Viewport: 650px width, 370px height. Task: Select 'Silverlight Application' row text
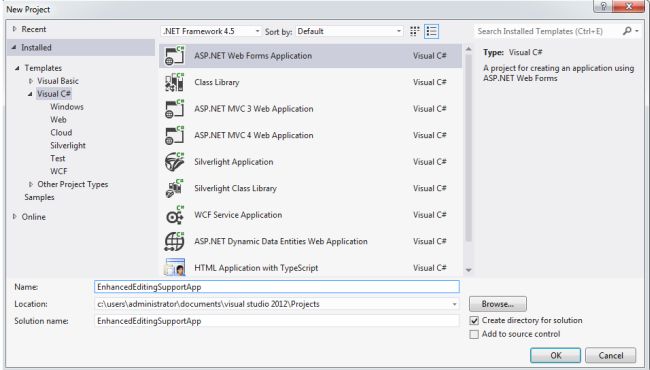[x=234, y=162]
